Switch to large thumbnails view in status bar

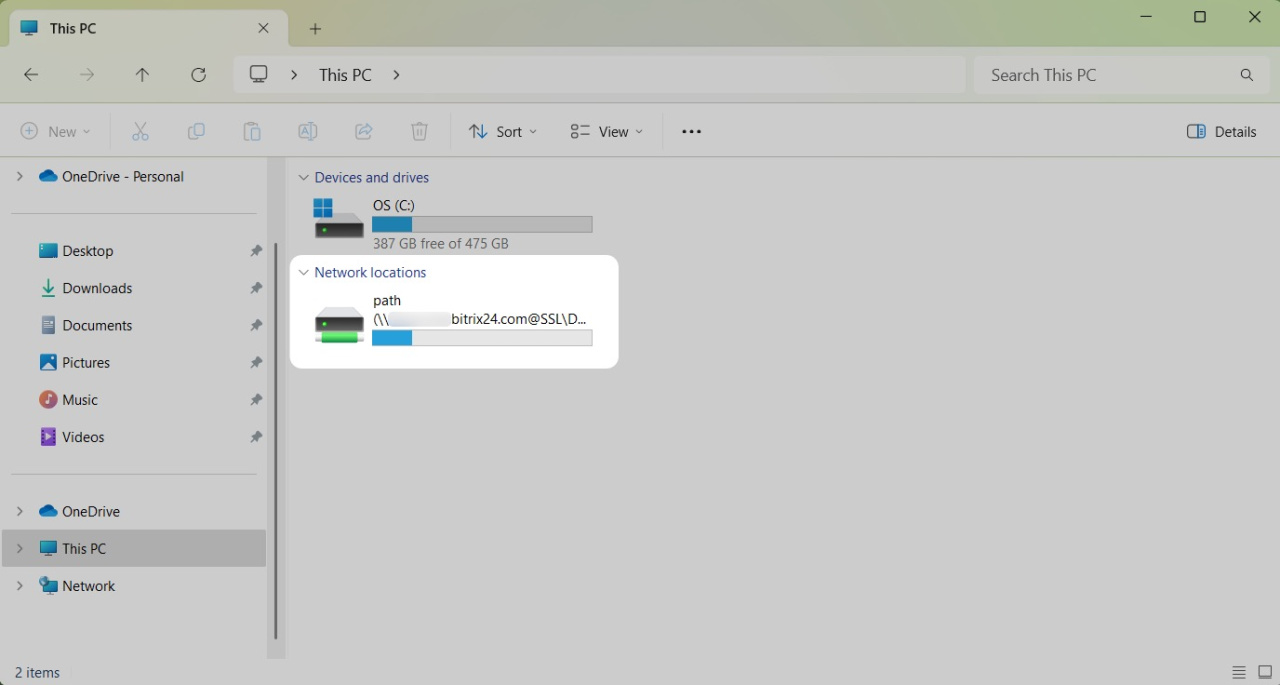point(1265,672)
